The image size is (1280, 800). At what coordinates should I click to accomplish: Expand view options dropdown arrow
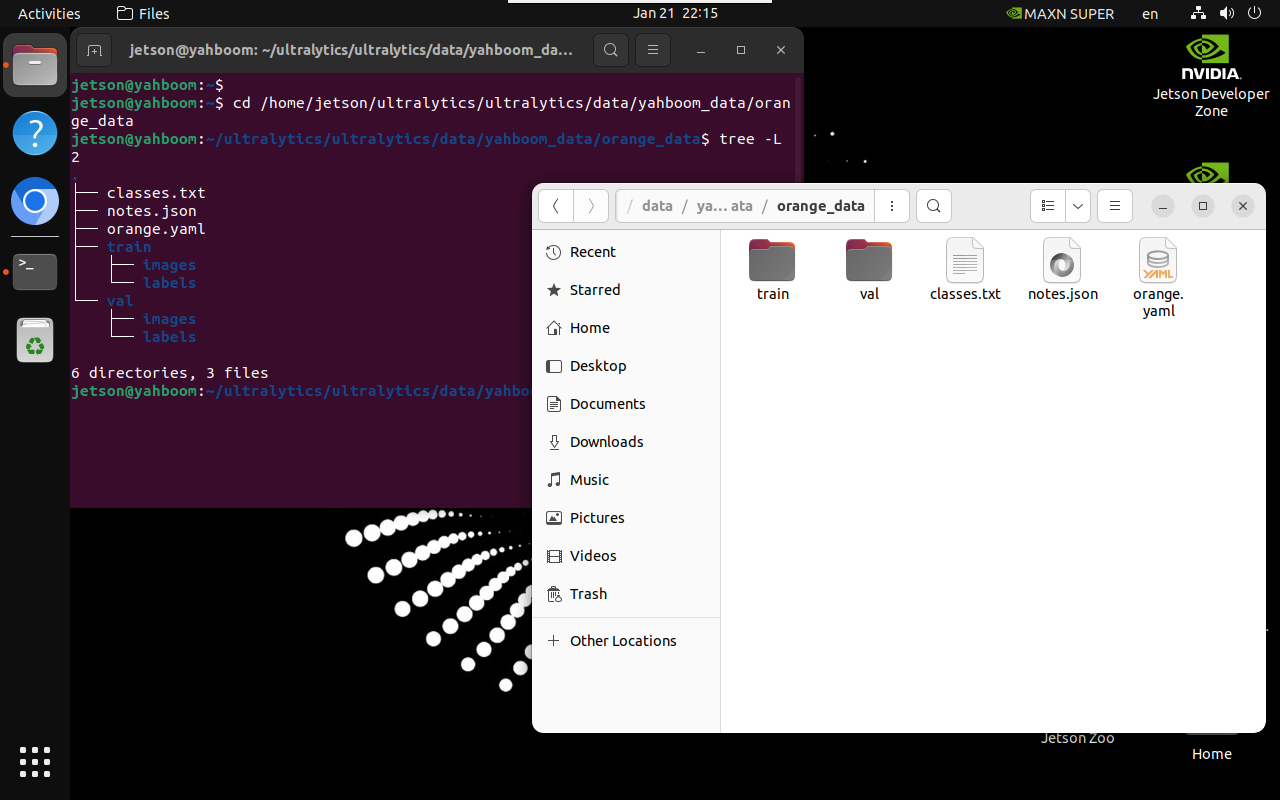click(1078, 206)
